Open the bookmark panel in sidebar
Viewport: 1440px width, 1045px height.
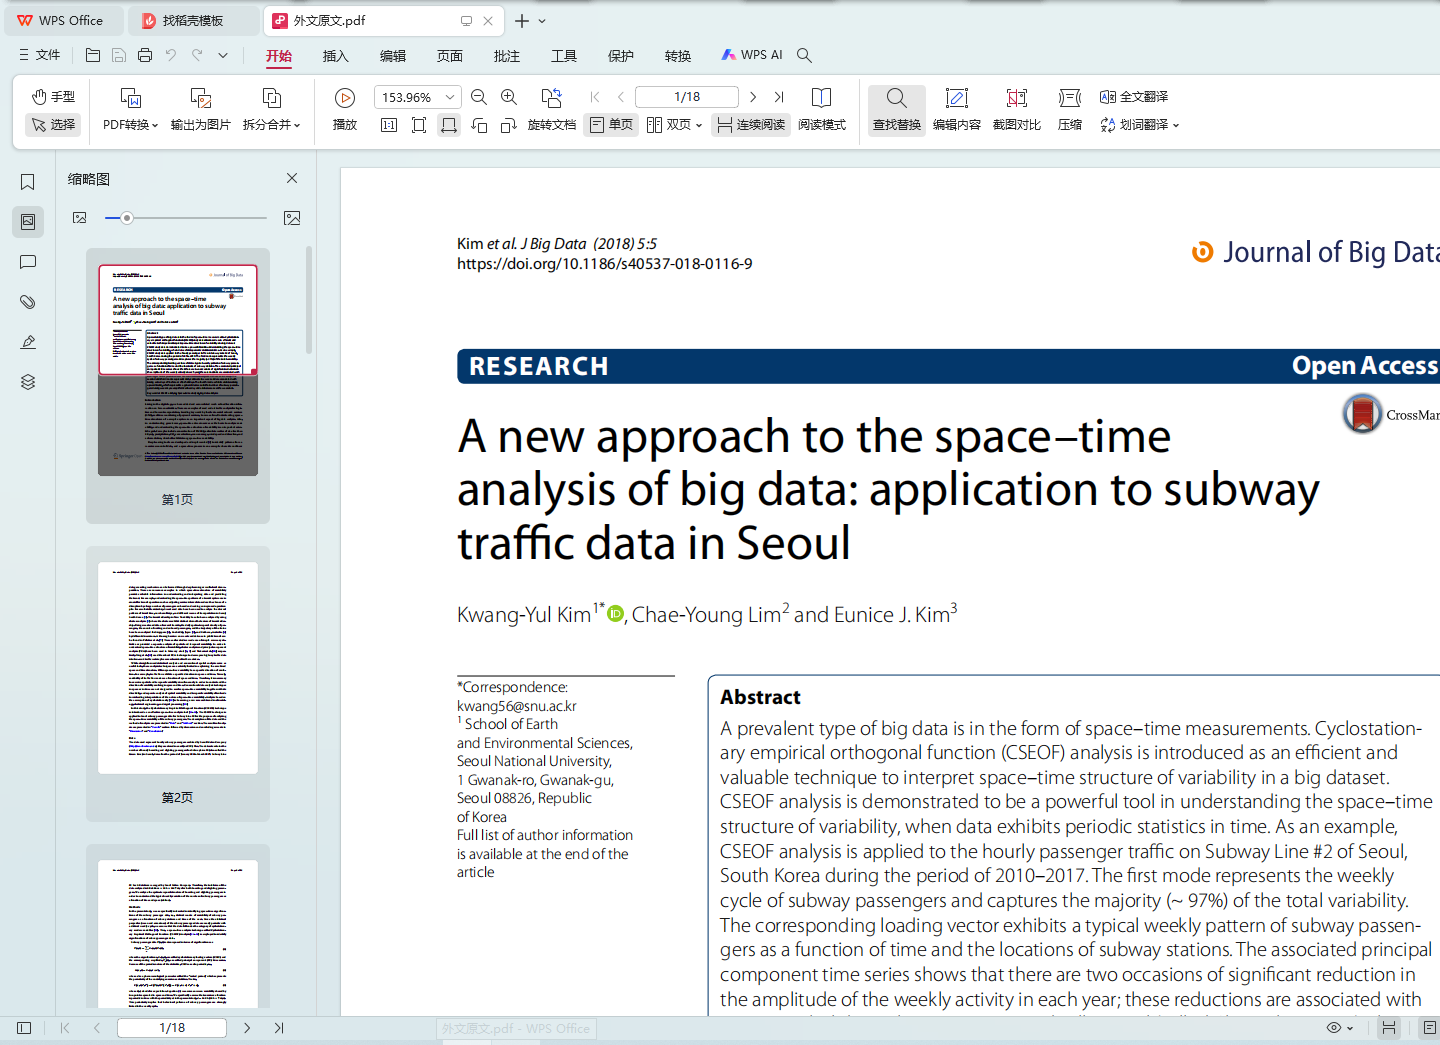pyautogui.click(x=28, y=182)
